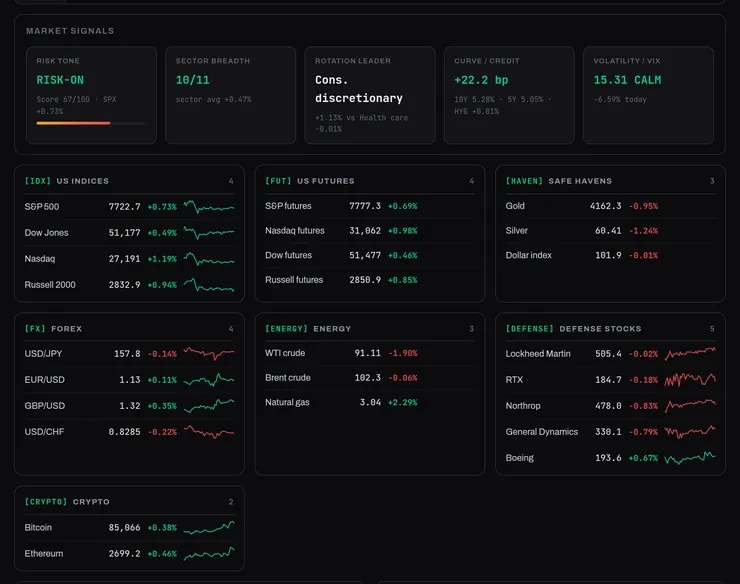
Task: View the USD/CHF sparkline
Action: click(x=209, y=432)
